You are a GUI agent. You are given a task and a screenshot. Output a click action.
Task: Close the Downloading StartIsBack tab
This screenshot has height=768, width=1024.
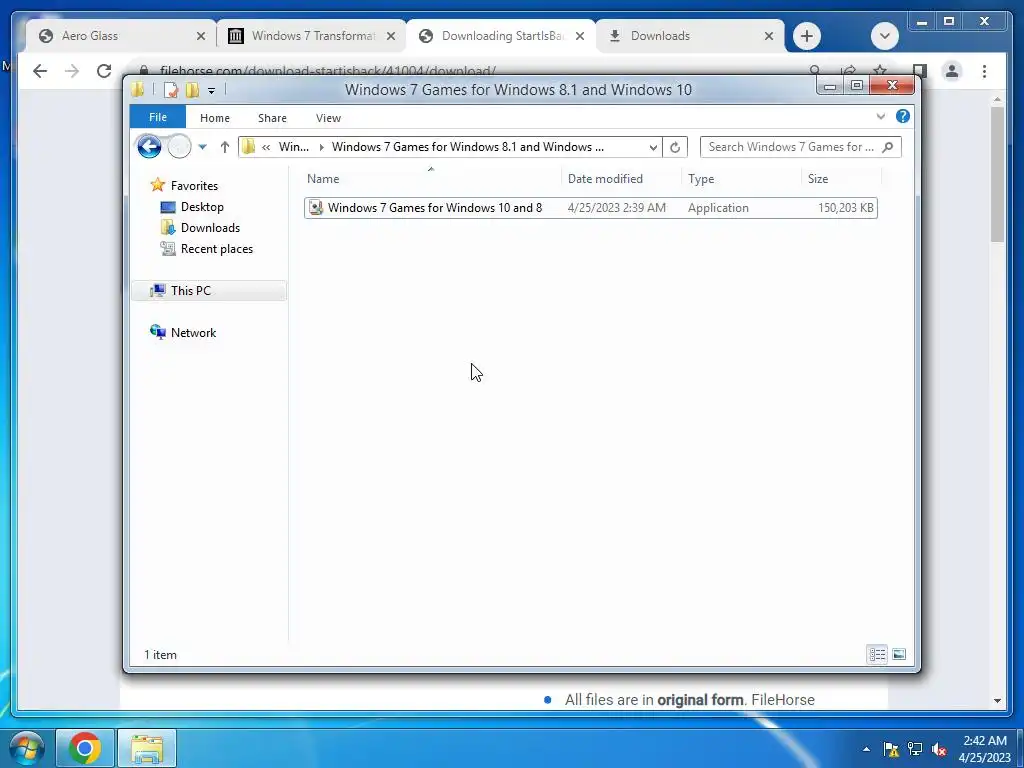[x=580, y=37]
